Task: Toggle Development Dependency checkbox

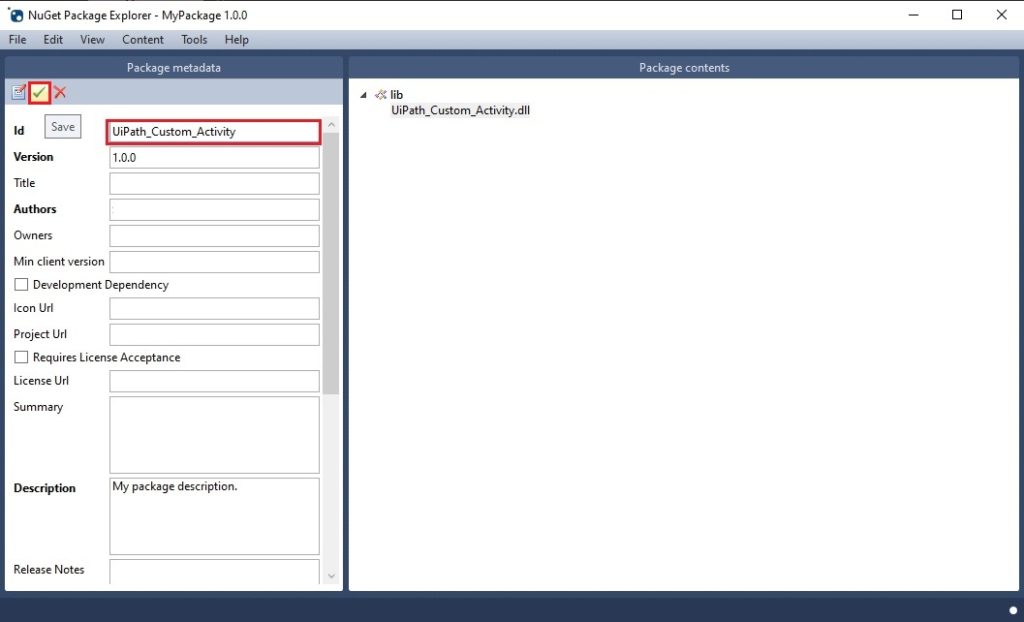Action: [21, 284]
